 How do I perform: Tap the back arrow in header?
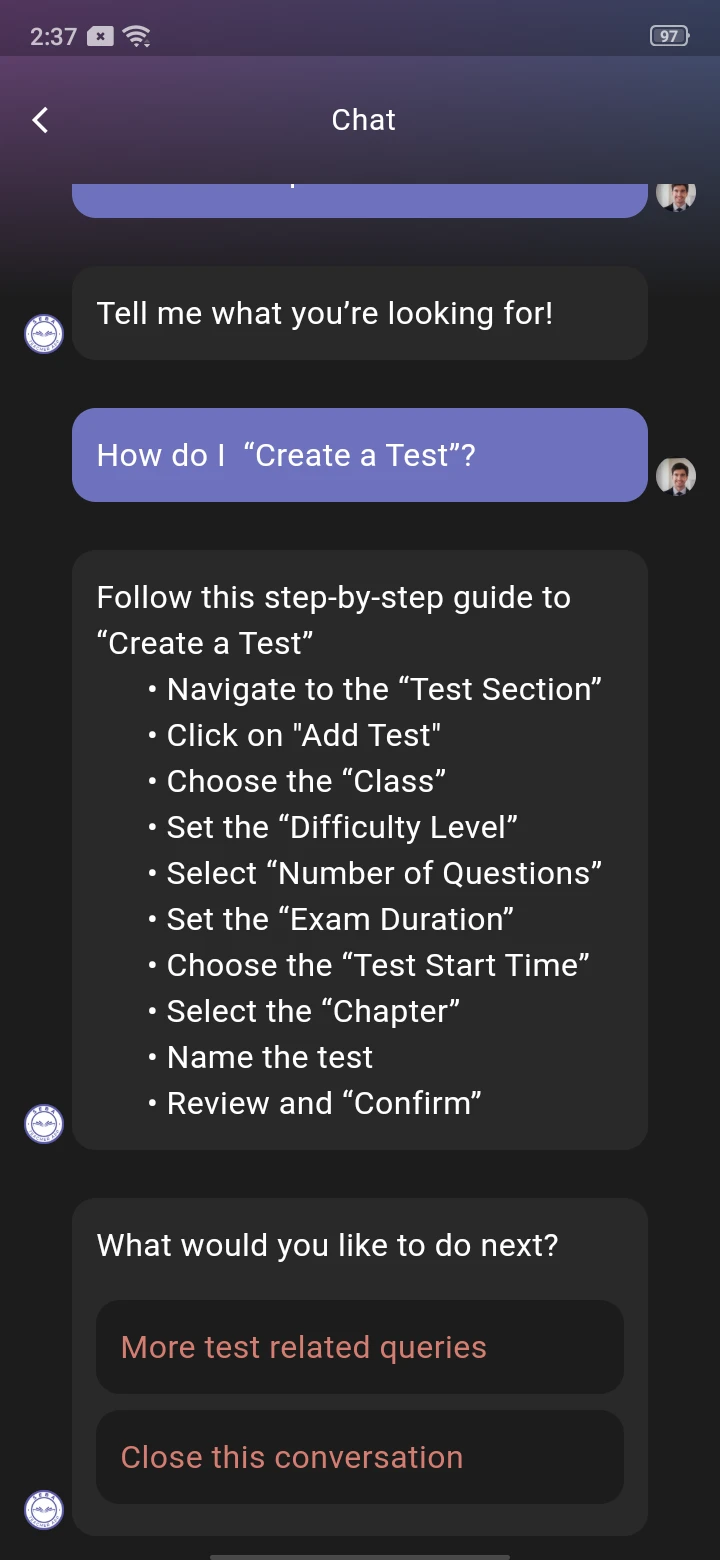40,120
